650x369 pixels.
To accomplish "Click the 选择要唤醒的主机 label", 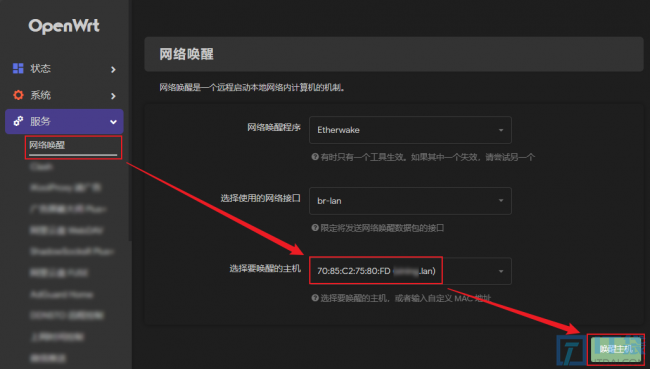I will [265, 269].
